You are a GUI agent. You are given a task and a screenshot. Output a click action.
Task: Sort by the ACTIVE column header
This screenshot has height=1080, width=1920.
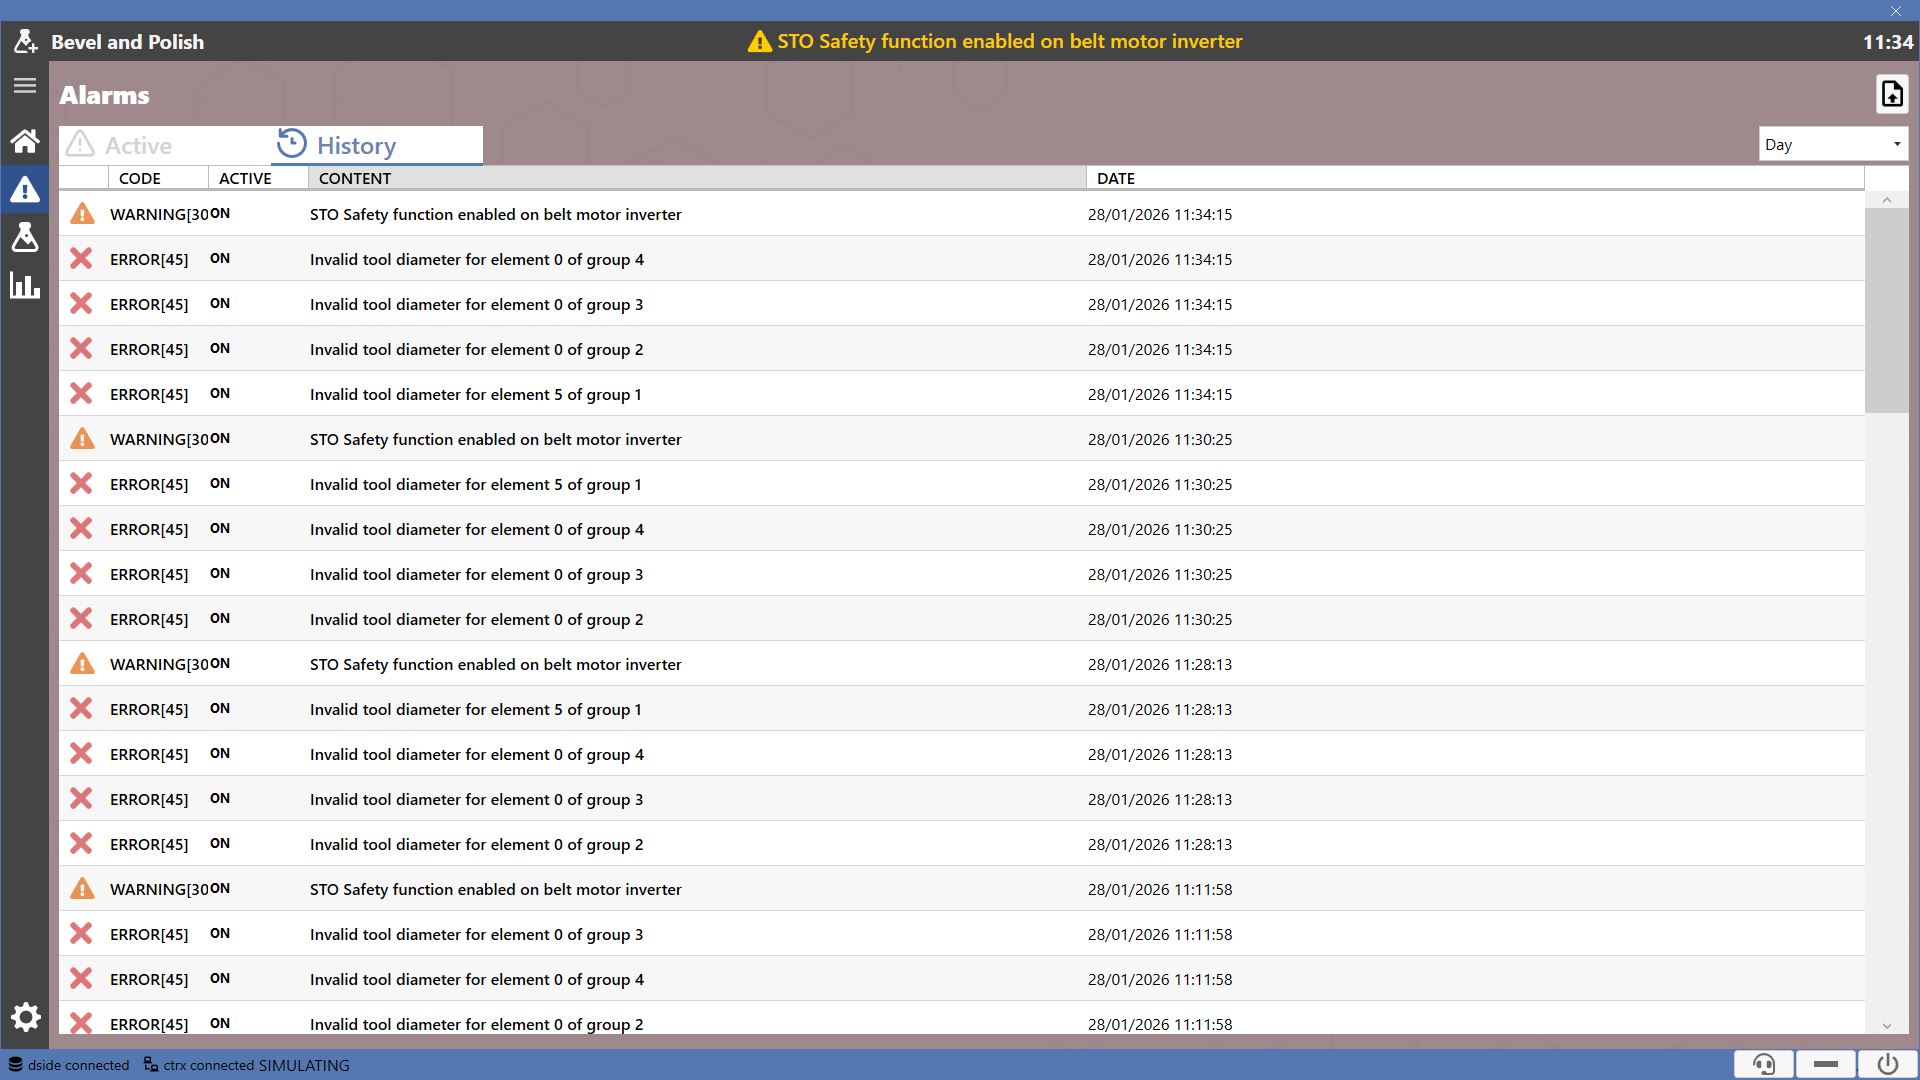pyautogui.click(x=258, y=178)
